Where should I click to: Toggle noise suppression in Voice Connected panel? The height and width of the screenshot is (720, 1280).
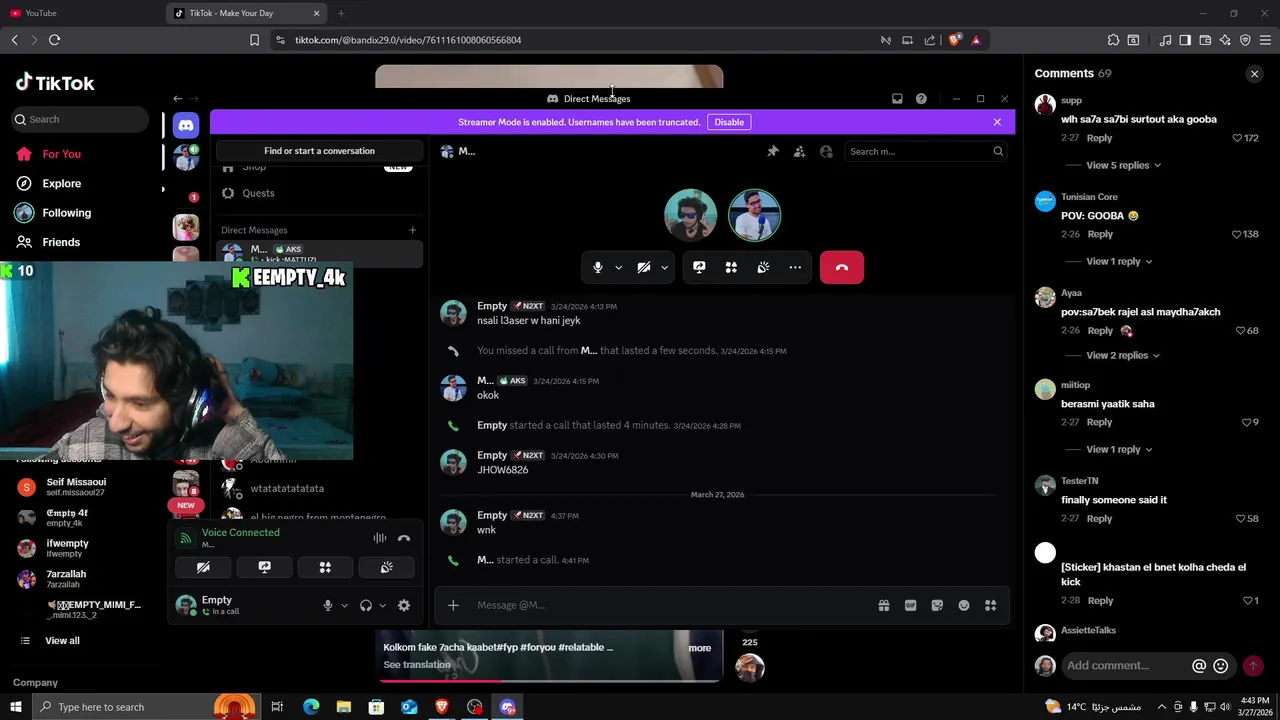(x=380, y=538)
